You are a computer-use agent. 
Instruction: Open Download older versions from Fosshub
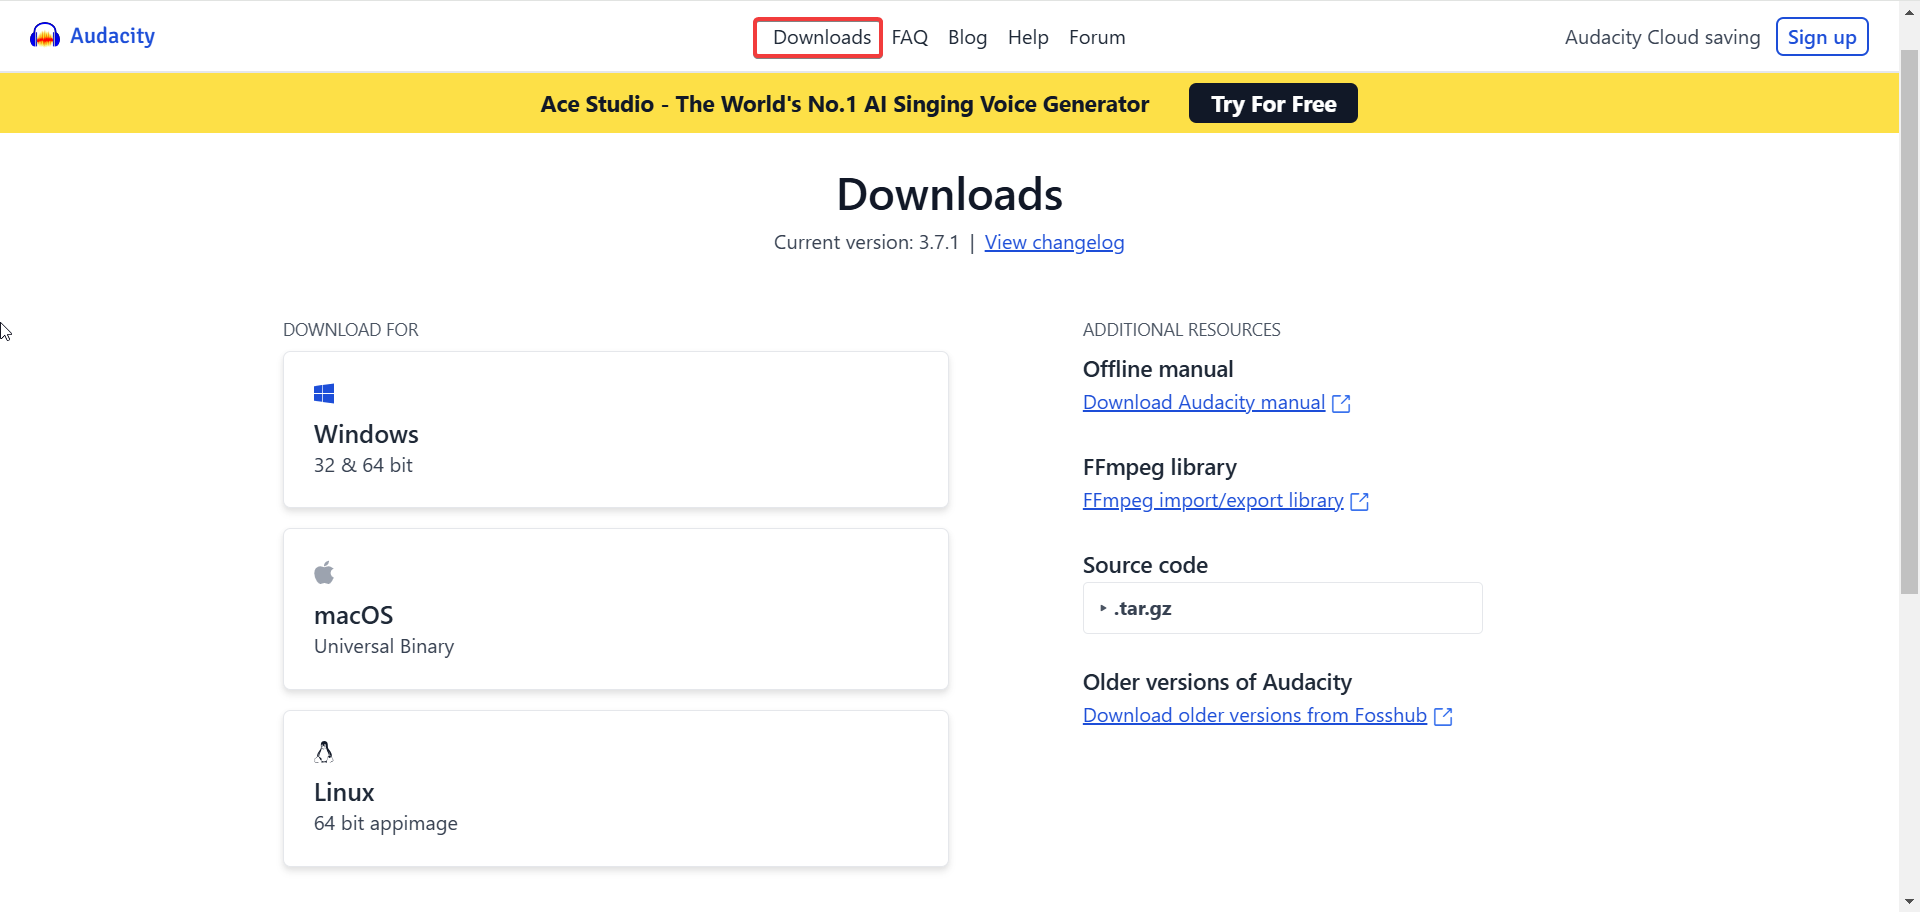(x=1255, y=715)
